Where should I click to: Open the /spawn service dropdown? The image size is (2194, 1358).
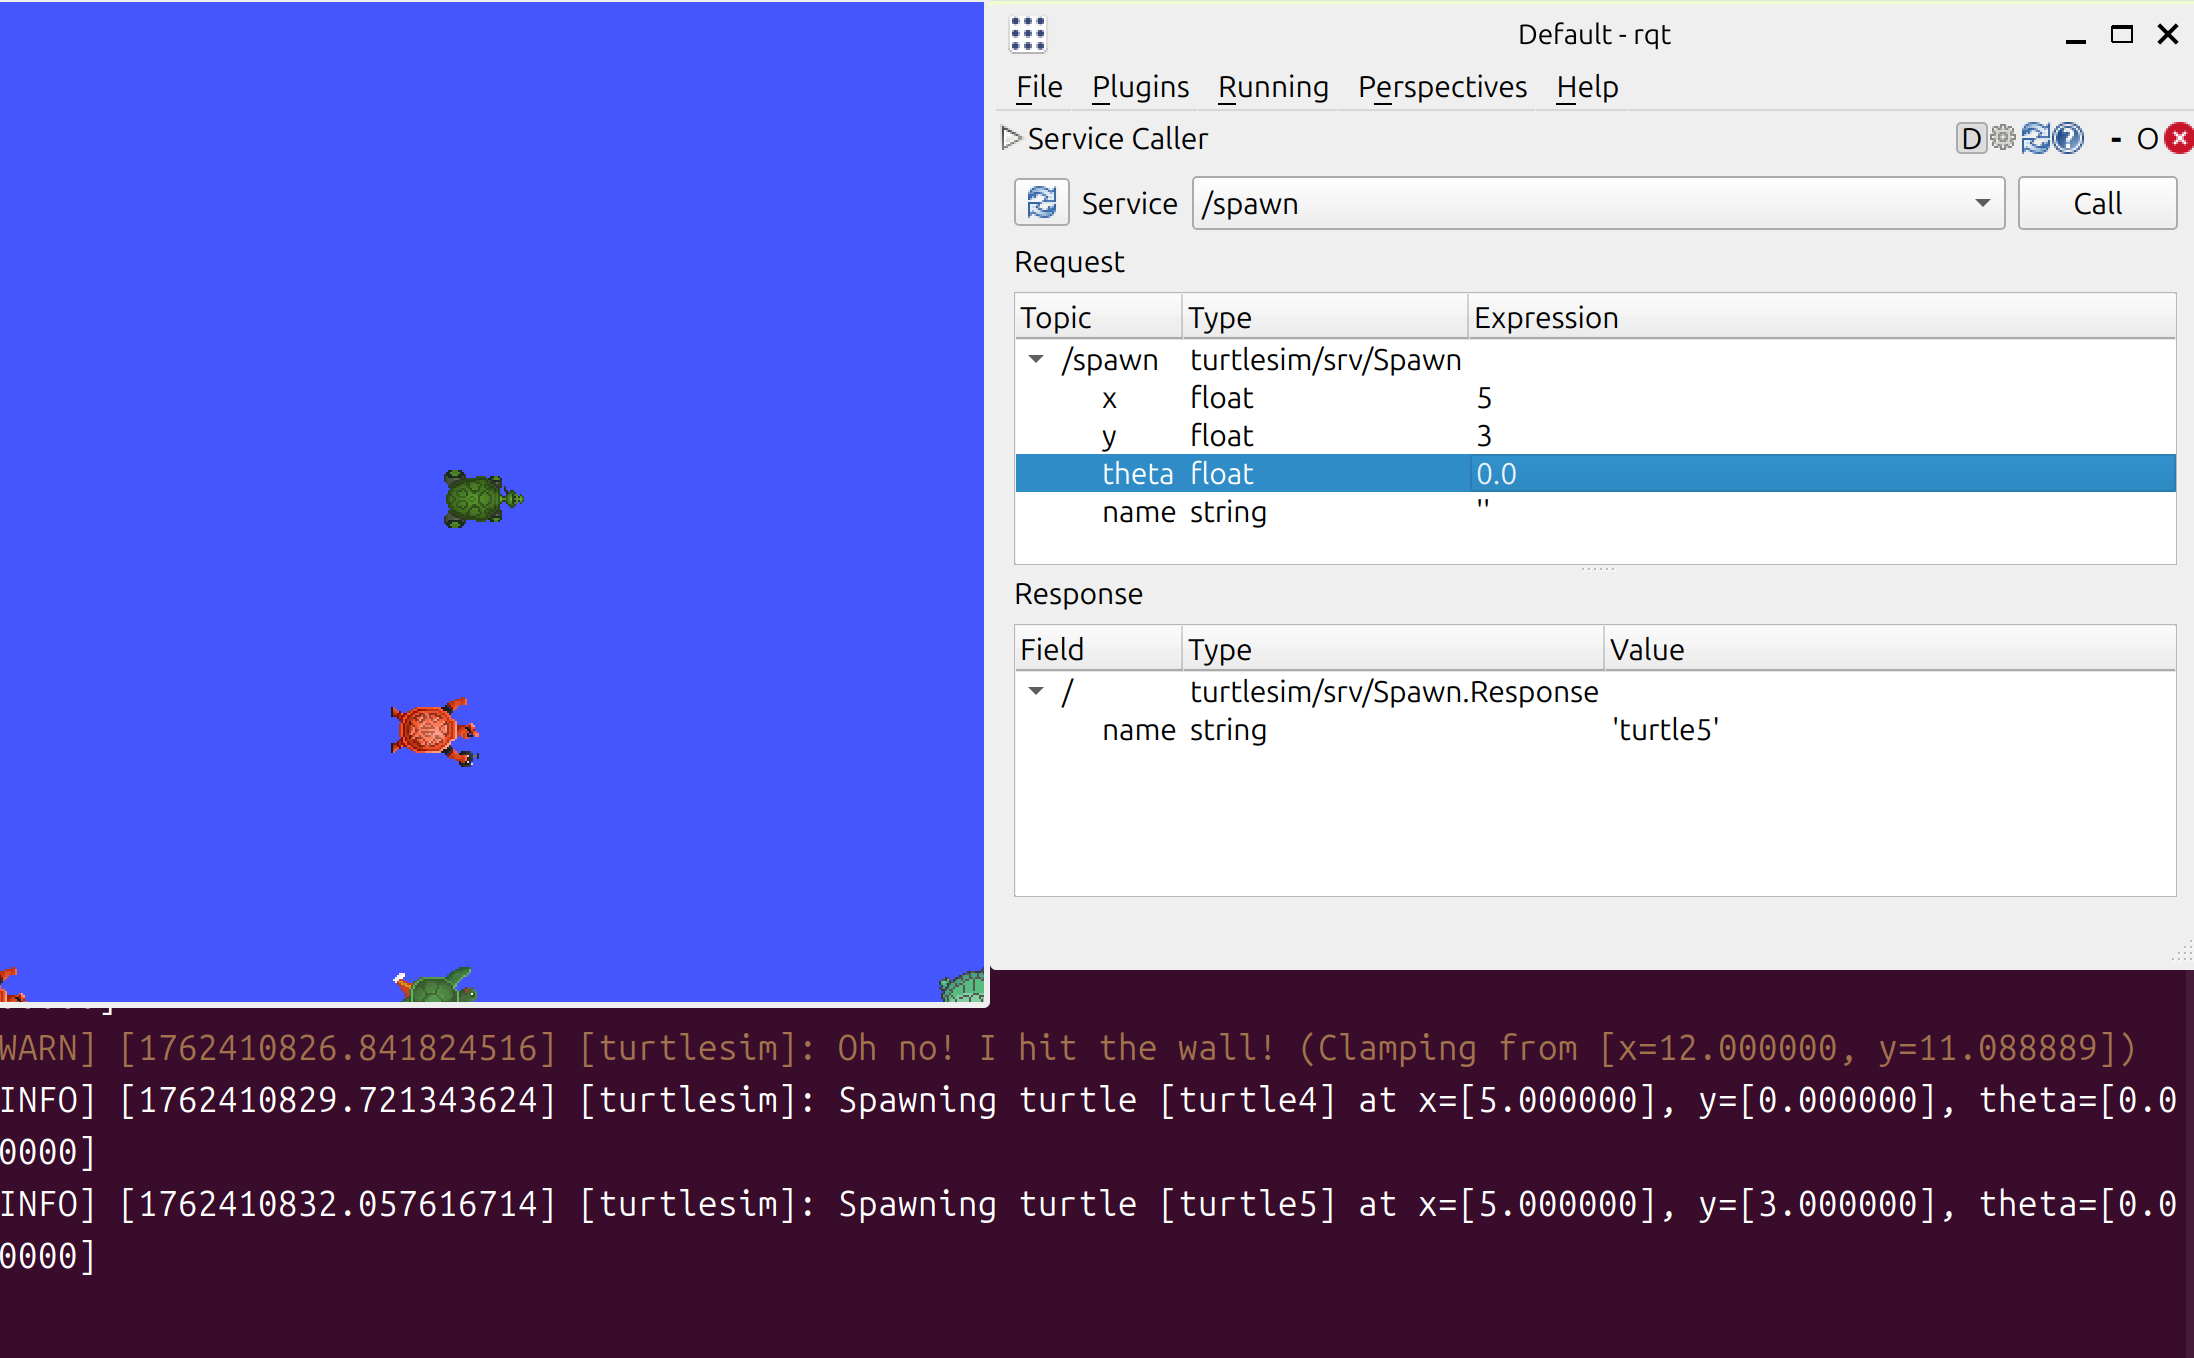coord(1982,203)
